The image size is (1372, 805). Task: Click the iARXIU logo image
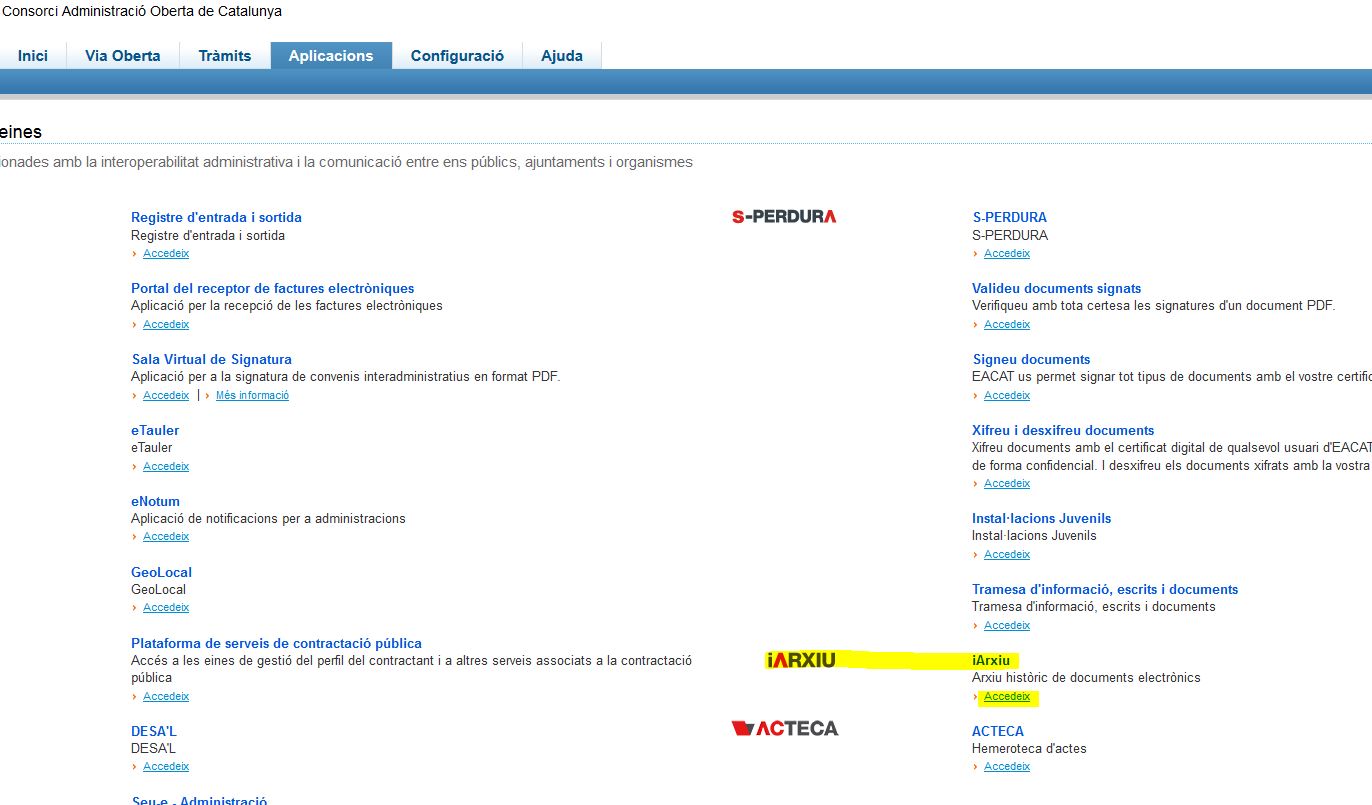800,660
